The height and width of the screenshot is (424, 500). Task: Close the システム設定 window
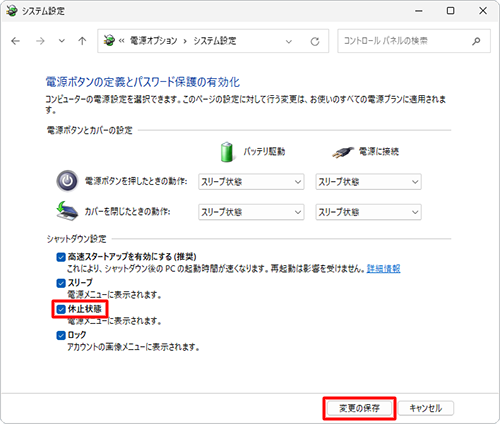point(483,11)
